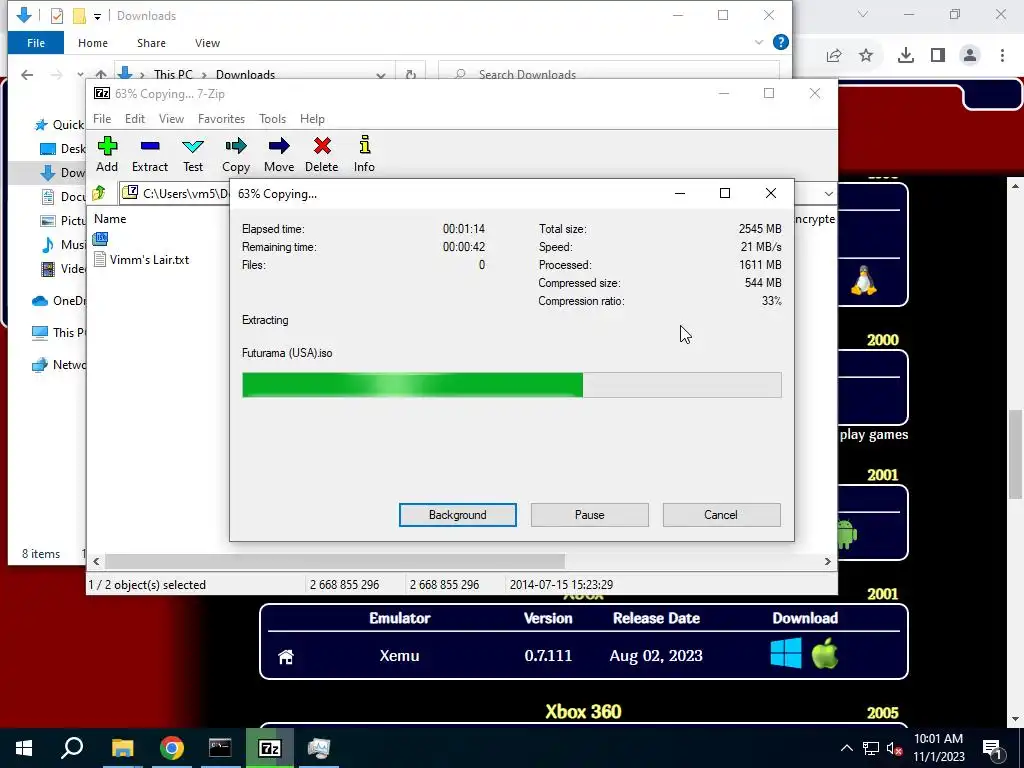Click the Background button in copy dialog
The width and height of the screenshot is (1024, 768).
pyautogui.click(x=458, y=515)
